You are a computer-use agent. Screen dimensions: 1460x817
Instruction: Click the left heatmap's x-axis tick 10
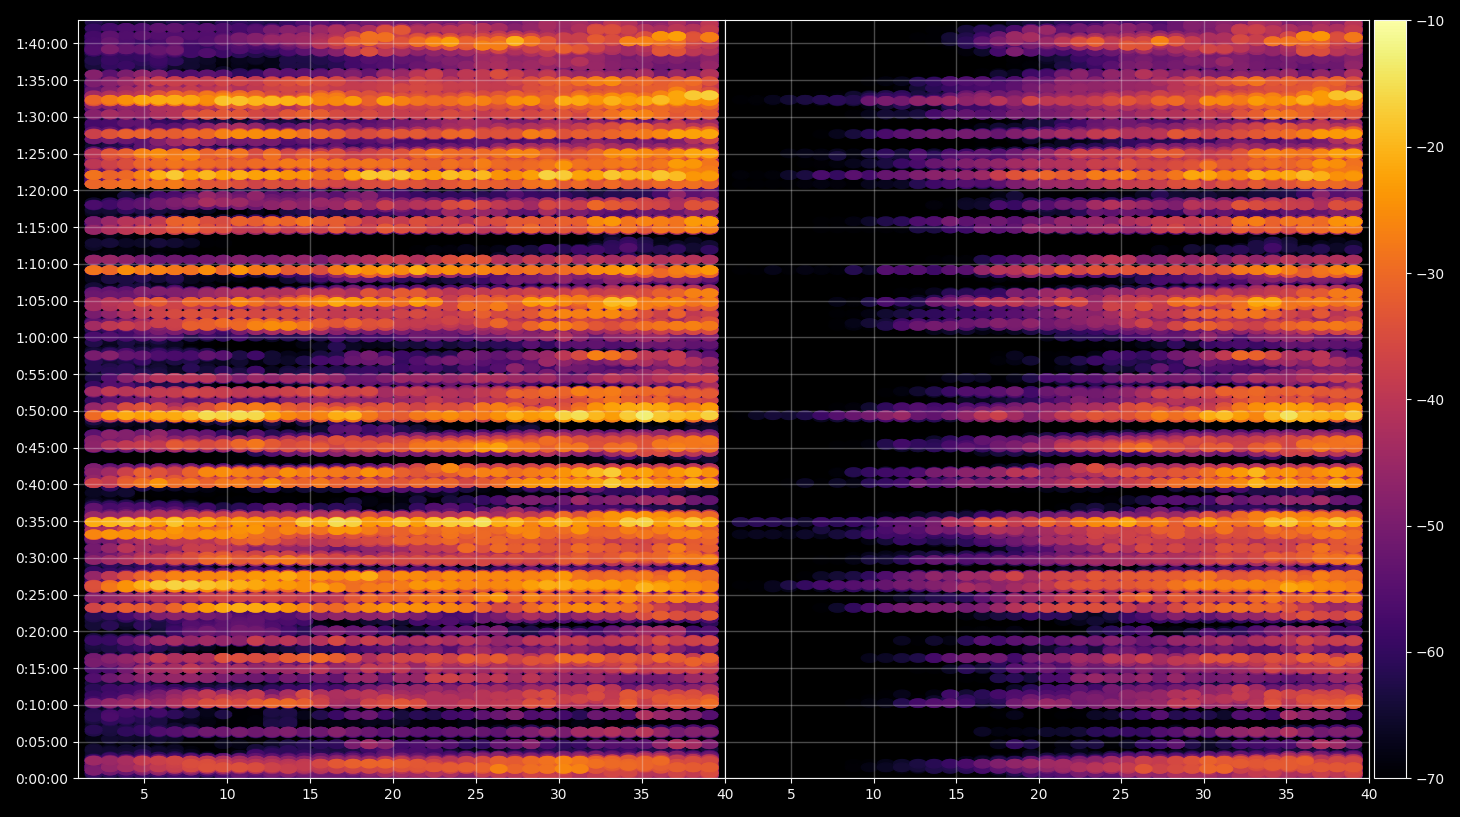[x=227, y=795]
